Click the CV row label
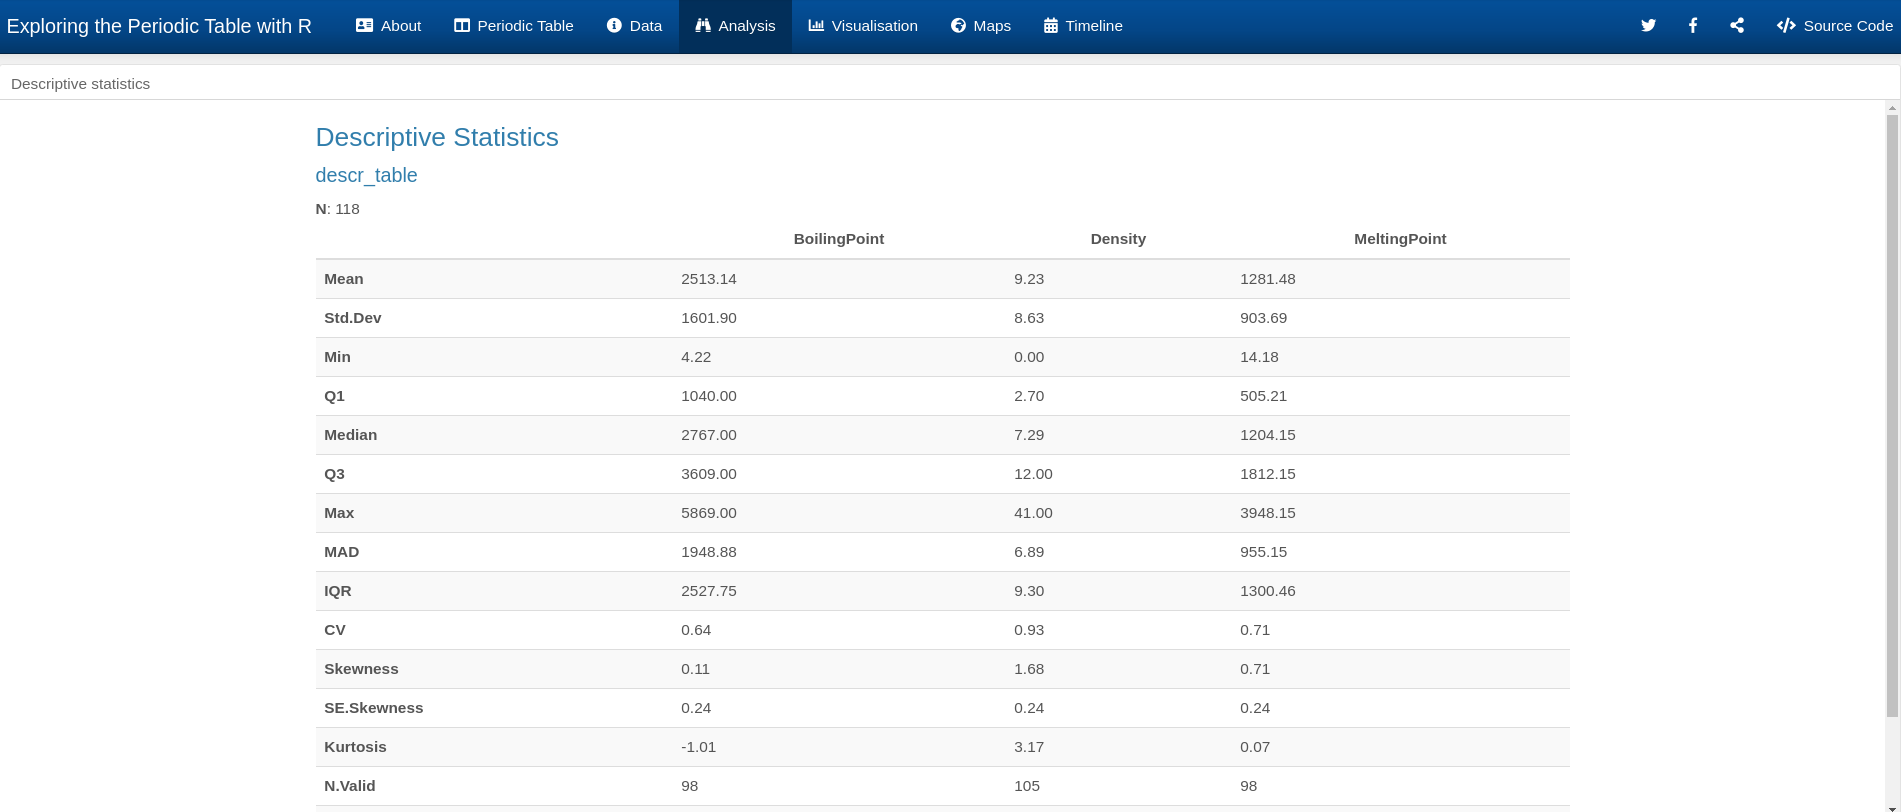The width and height of the screenshot is (1901, 812). 335,630
